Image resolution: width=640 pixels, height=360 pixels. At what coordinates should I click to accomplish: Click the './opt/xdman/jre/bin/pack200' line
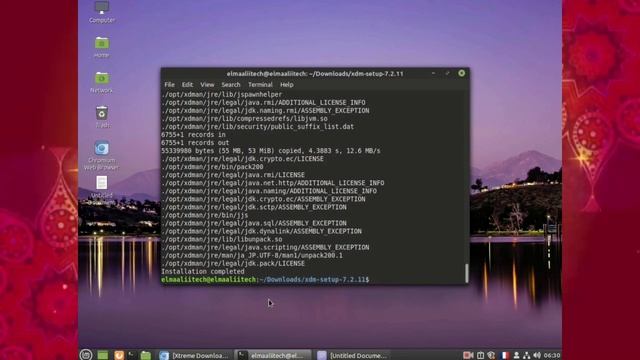pos(212,167)
